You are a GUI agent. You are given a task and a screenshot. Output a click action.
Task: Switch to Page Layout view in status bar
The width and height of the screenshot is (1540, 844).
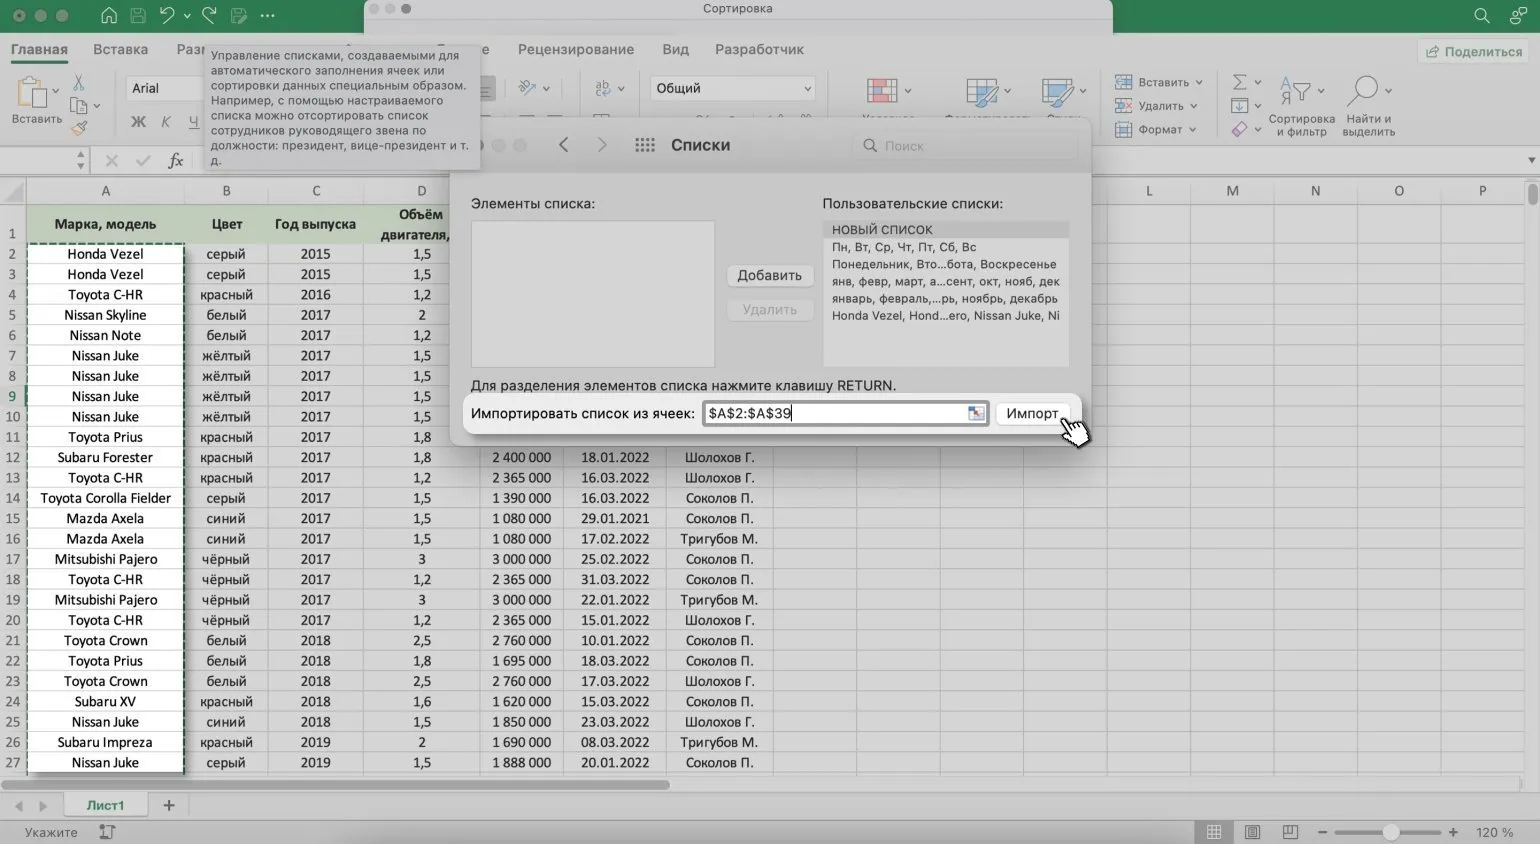point(1252,832)
